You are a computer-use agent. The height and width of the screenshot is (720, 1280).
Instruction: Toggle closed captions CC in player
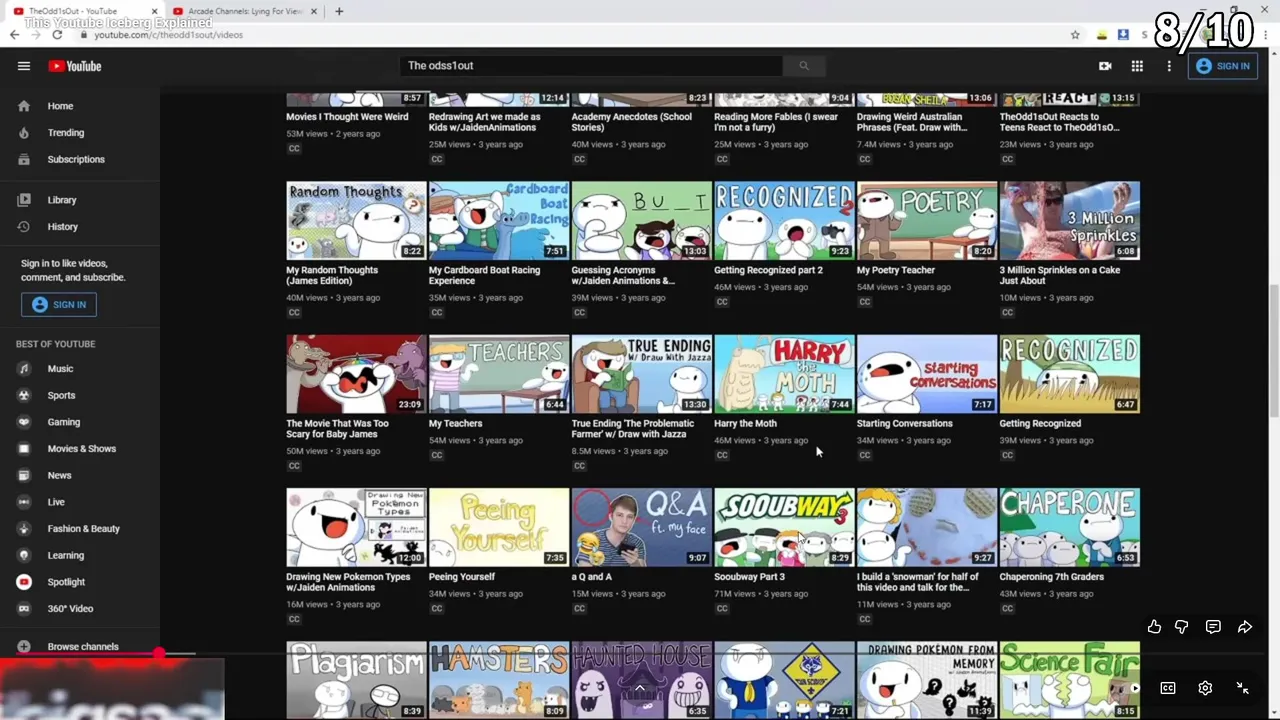[x=1168, y=688]
